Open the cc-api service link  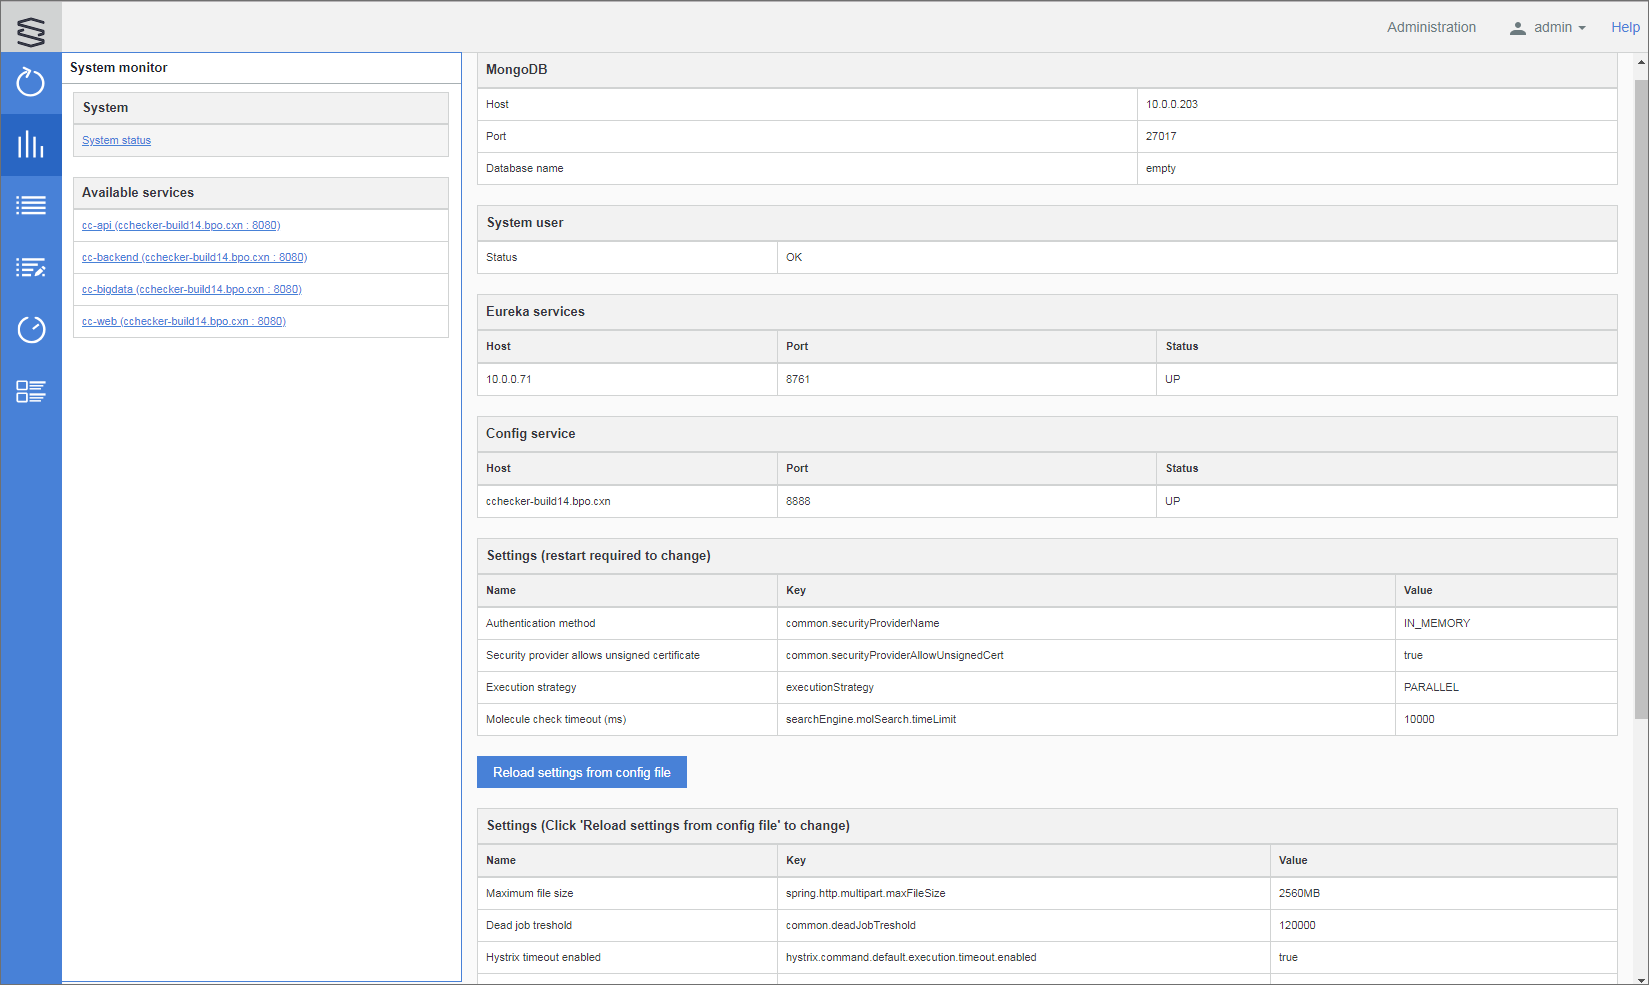(x=181, y=226)
